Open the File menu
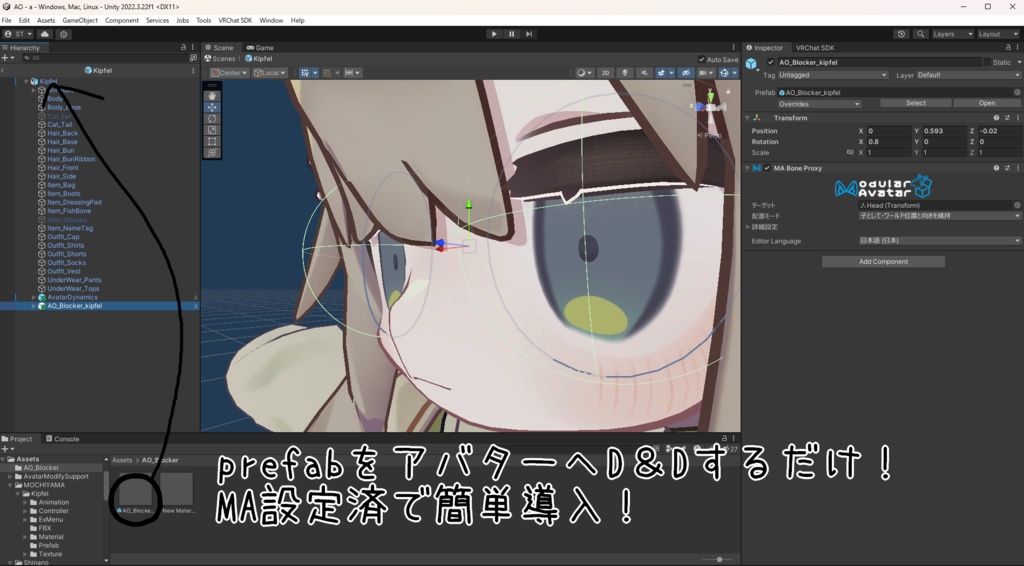Screen dimensions: 1024x566 (x=7, y=20)
